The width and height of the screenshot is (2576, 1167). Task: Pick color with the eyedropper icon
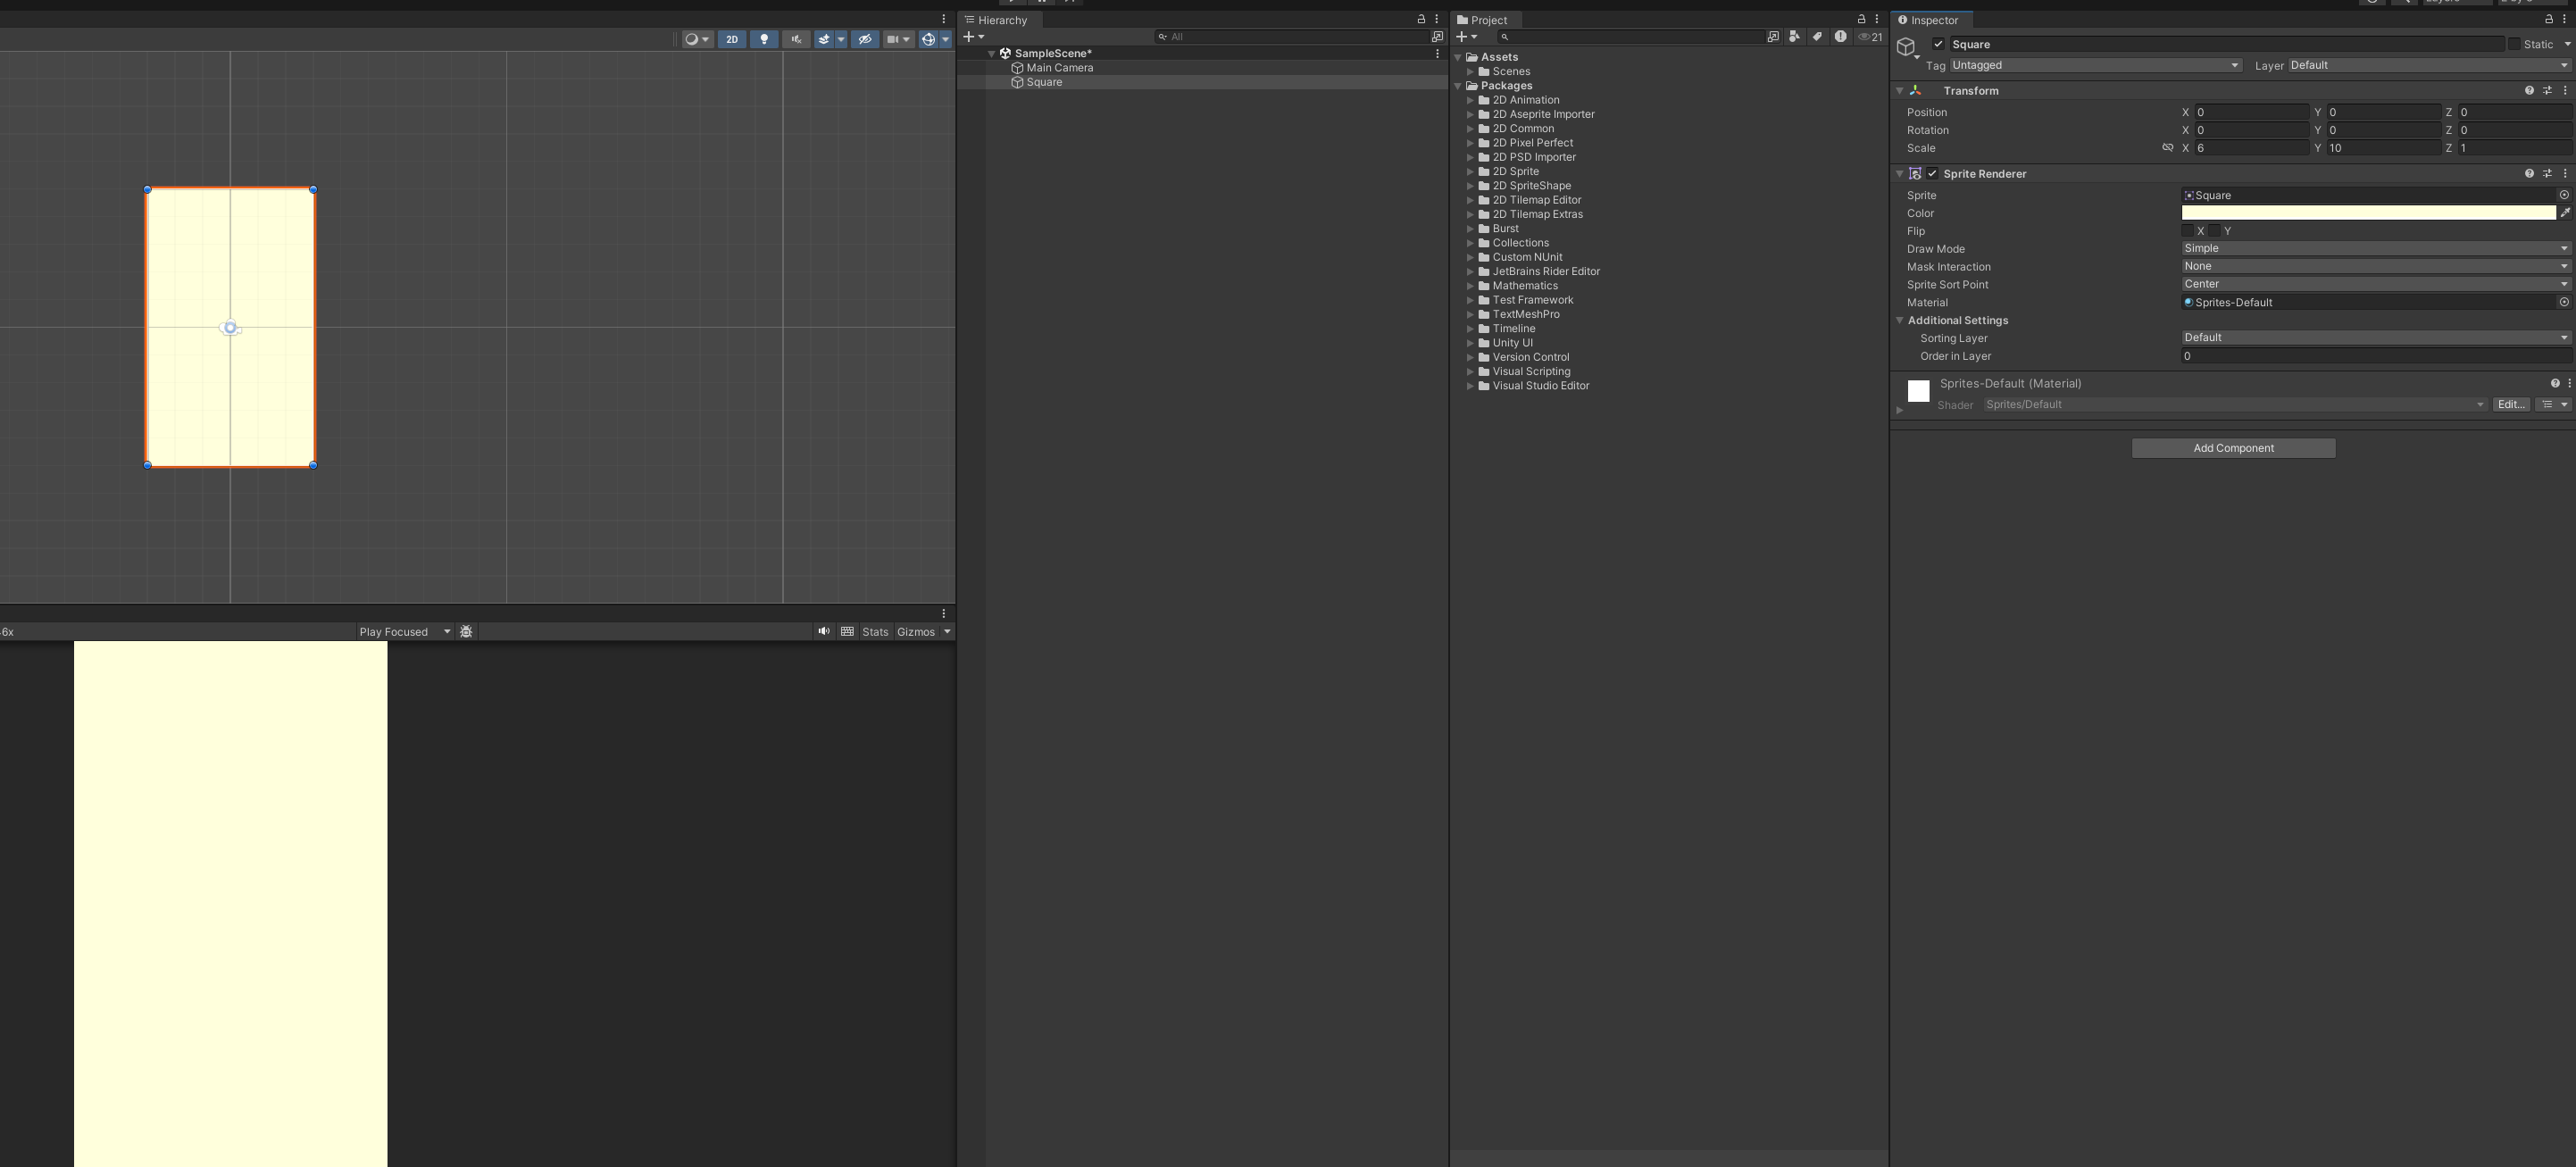pyautogui.click(x=2565, y=213)
